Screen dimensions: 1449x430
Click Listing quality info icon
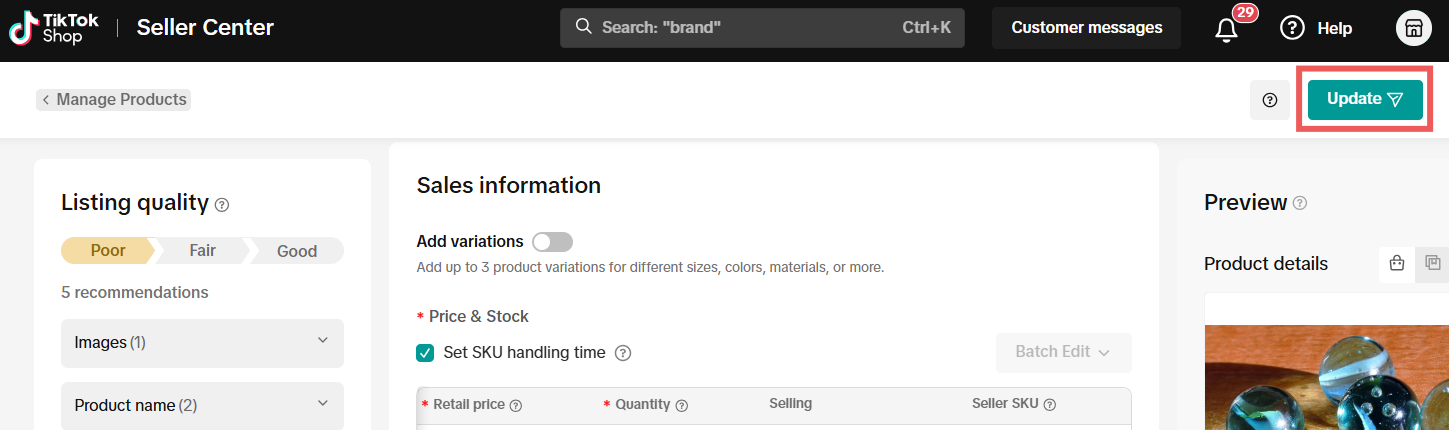tap(222, 204)
